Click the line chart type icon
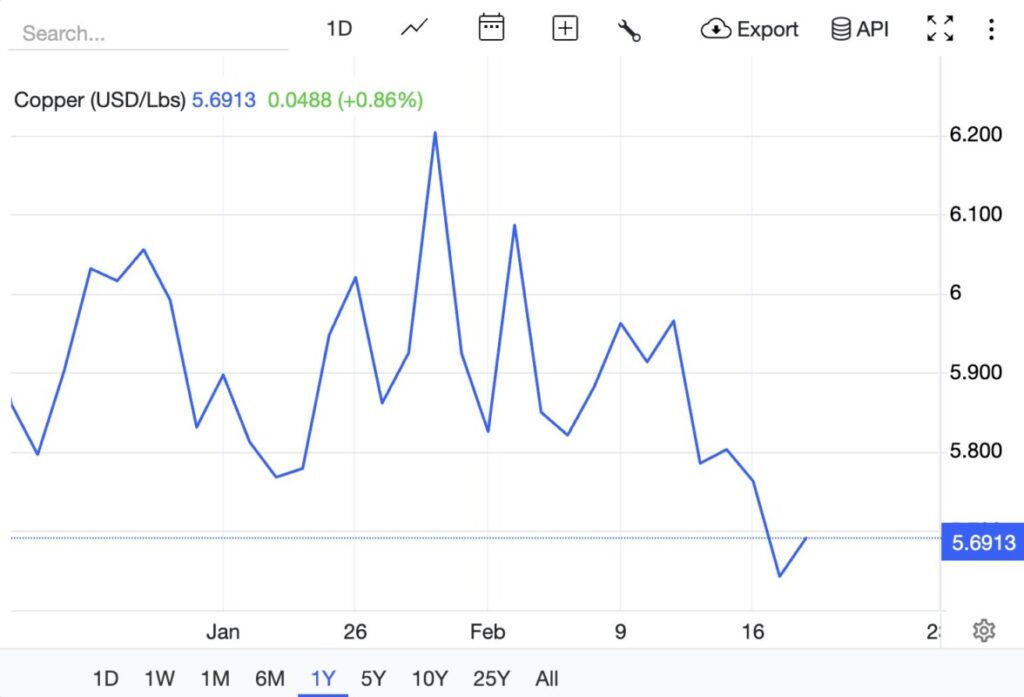This screenshot has height=697, width=1024. tap(414, 29)
